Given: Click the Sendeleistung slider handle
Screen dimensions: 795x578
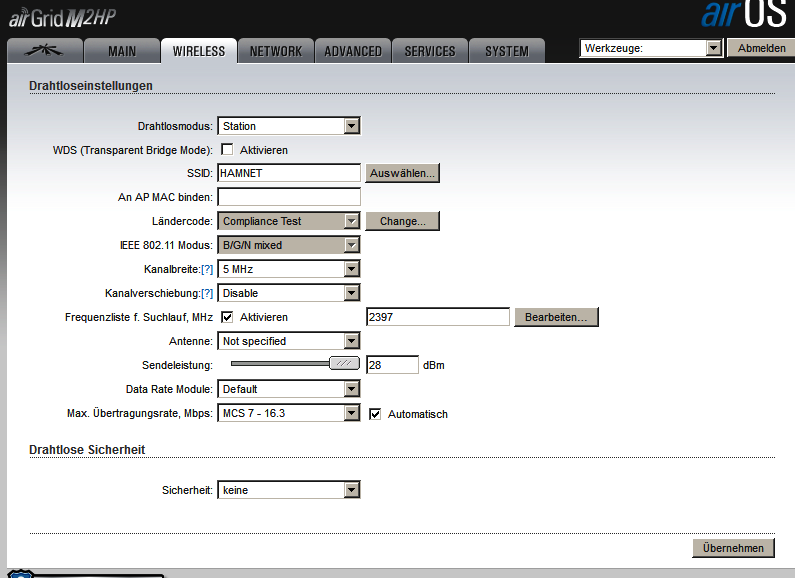Looking at the screenshot, I should (344, 365).
